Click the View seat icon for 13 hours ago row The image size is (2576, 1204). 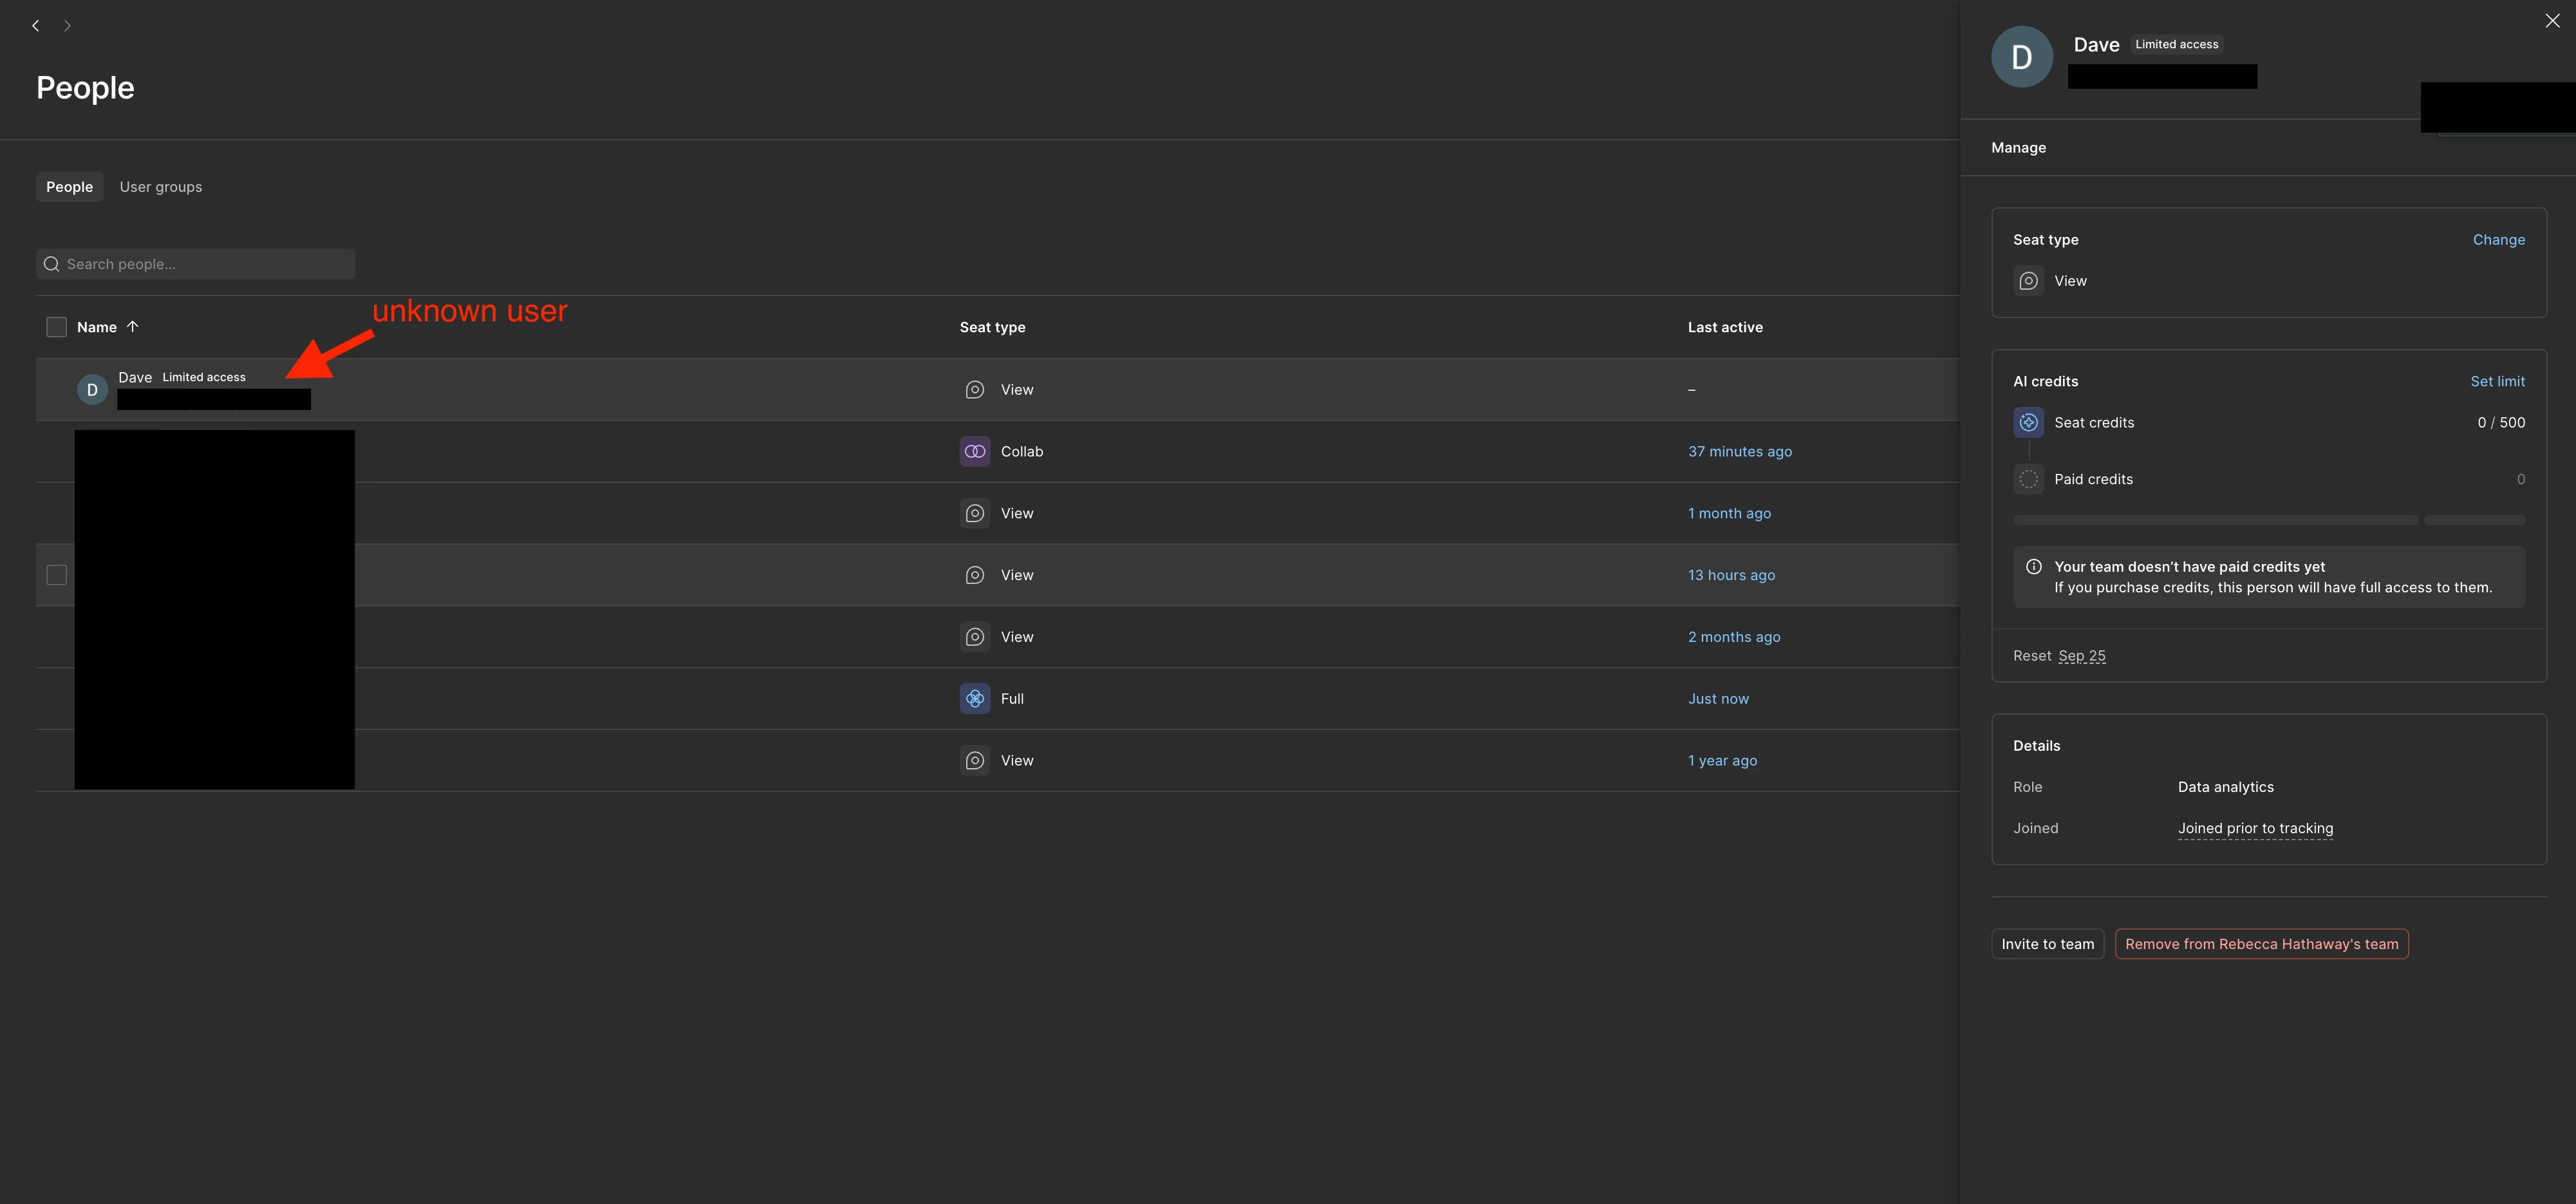click(975, 575)
